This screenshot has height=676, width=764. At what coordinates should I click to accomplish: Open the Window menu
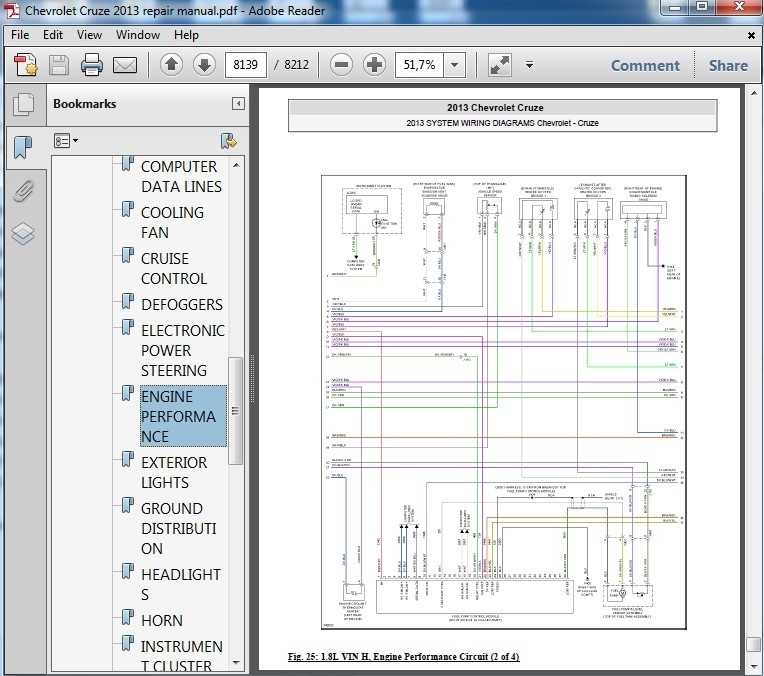click(137, 35)
